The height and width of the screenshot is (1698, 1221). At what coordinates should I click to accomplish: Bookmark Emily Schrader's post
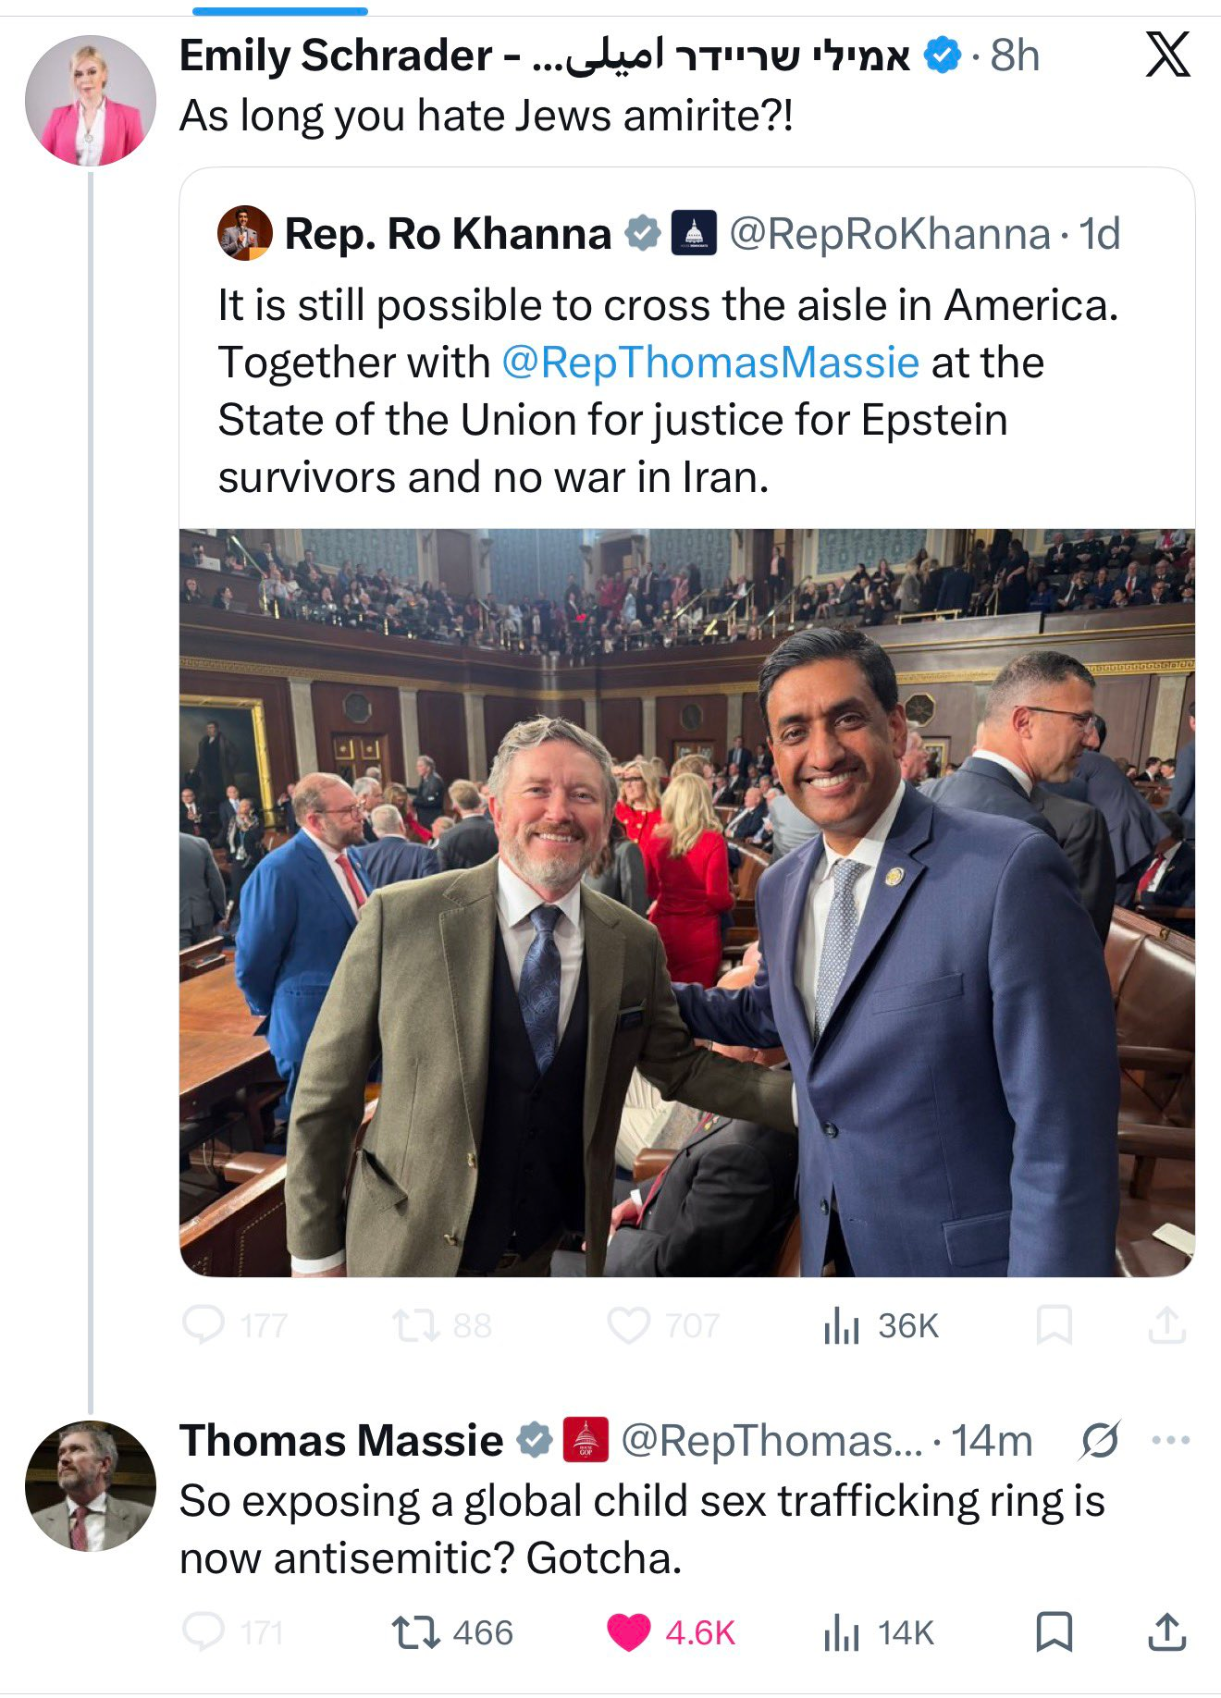1054,1325
